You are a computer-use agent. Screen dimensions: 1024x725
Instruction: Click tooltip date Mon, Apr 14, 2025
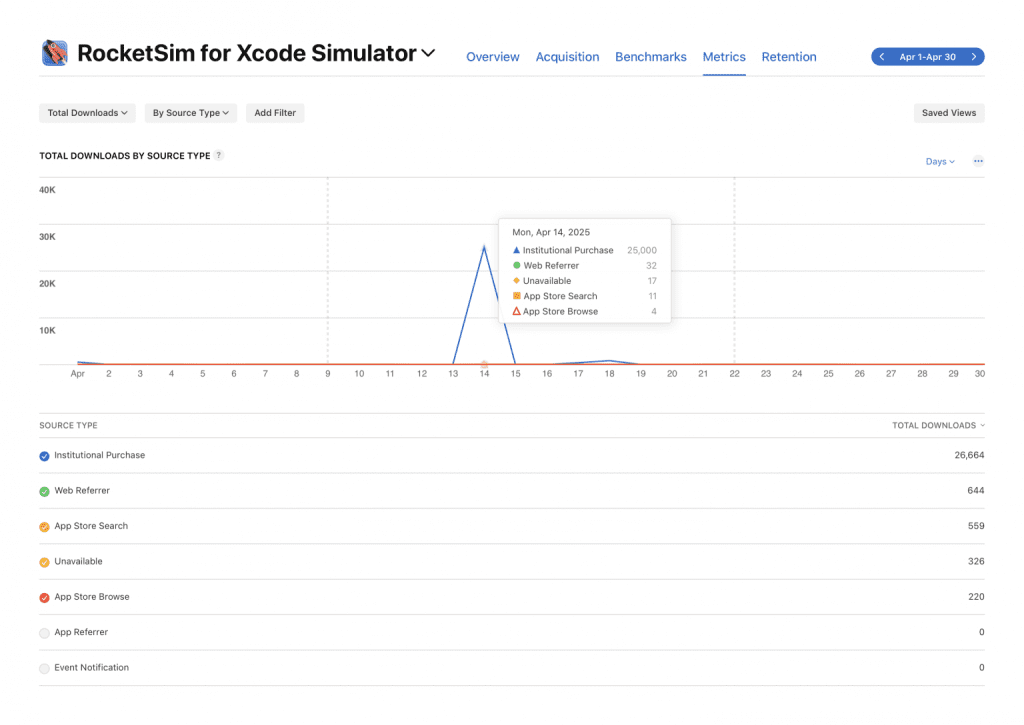click(551, 232)
